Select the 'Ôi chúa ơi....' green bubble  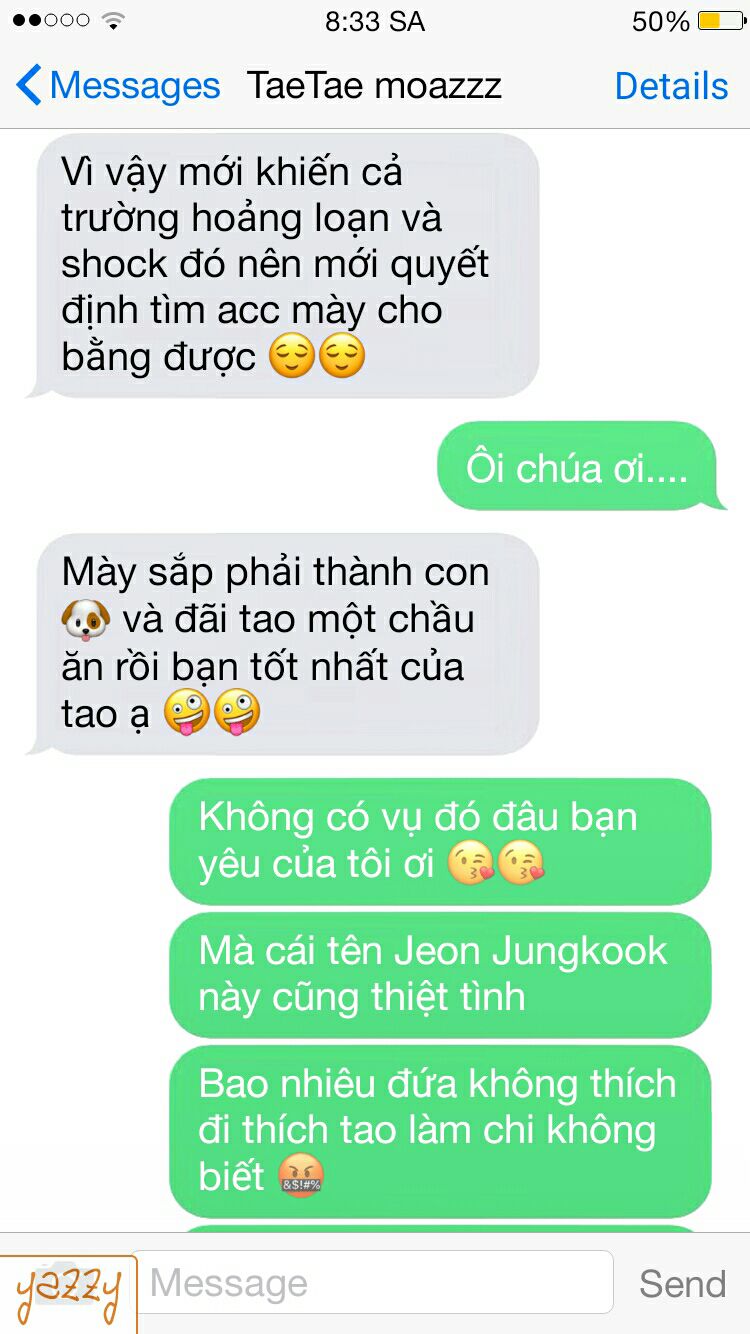[580, 468]
